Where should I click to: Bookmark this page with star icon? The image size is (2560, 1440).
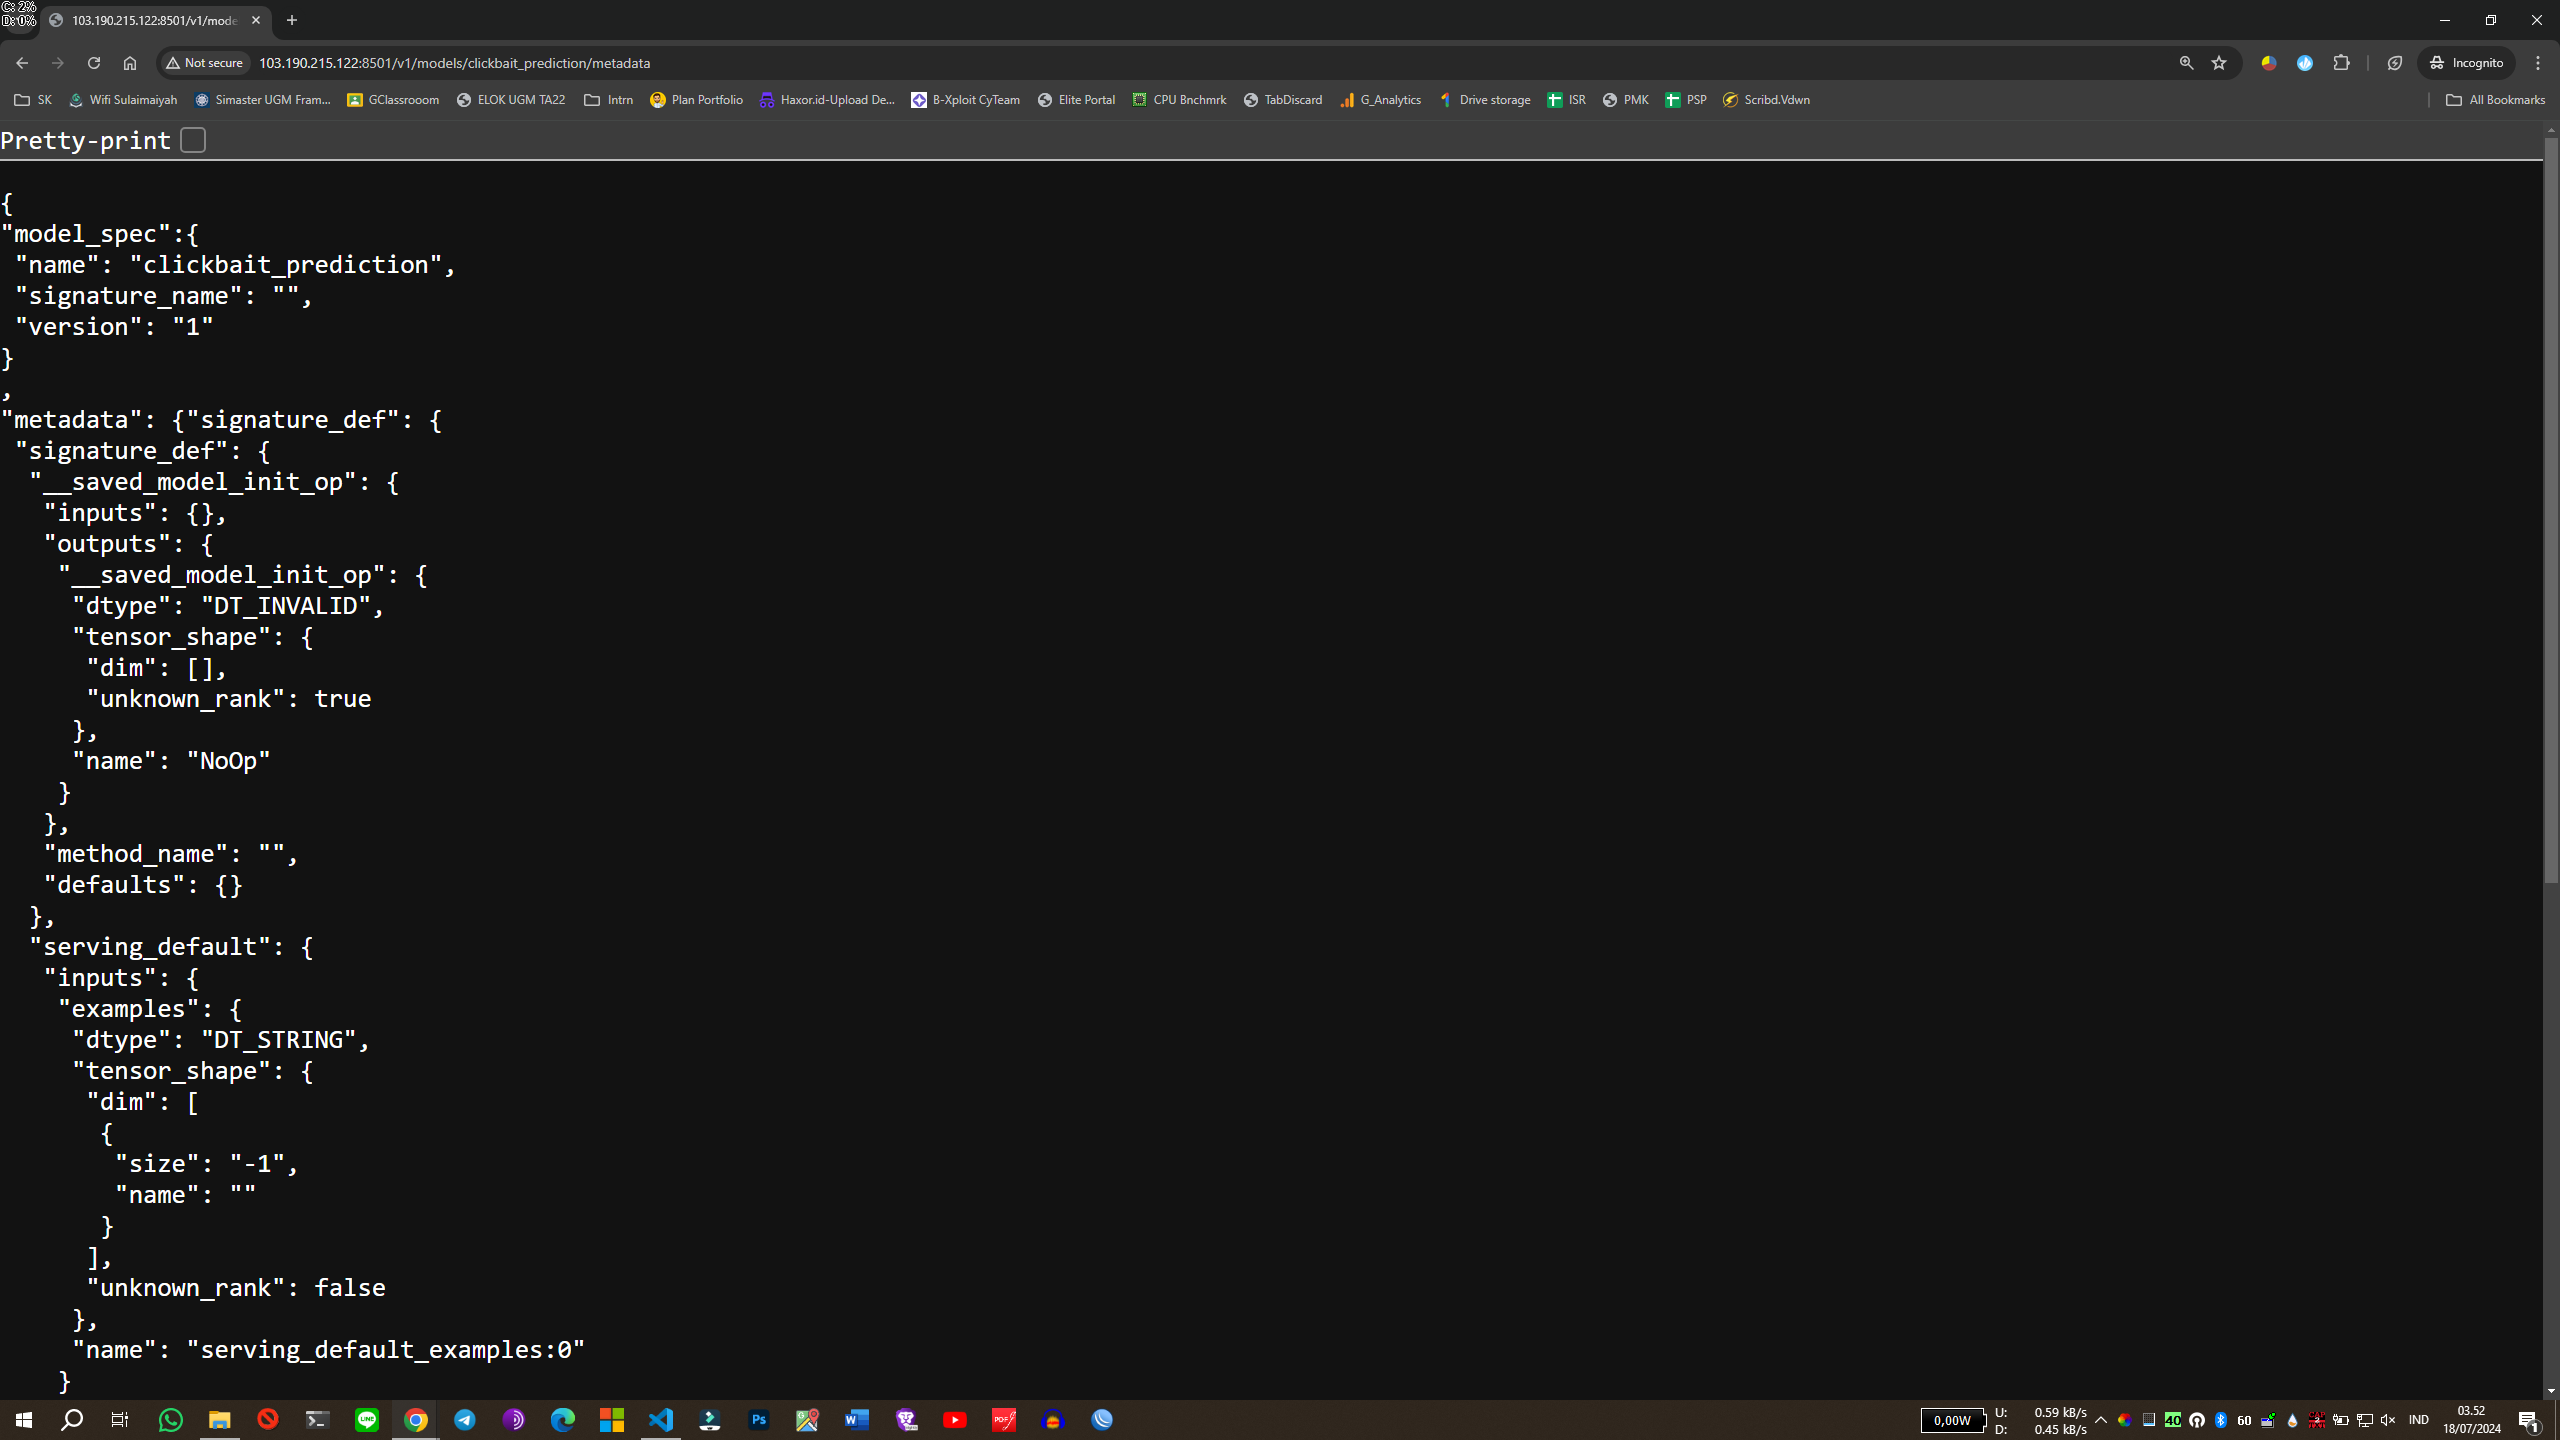(x=2219, y=63)
